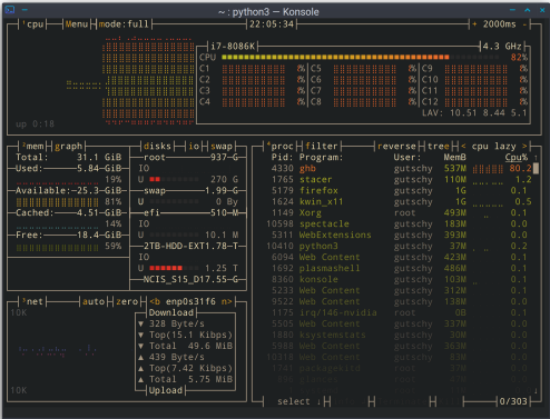Open the bpytop Menu
The image size is (550, 419).
pos(76,24)
